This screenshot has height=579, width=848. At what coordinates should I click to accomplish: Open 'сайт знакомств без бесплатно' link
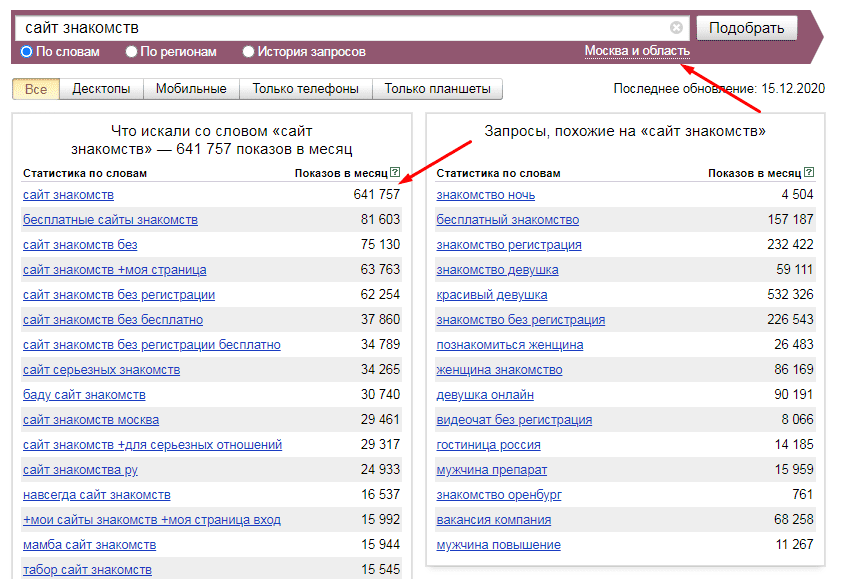coord(113,320)
